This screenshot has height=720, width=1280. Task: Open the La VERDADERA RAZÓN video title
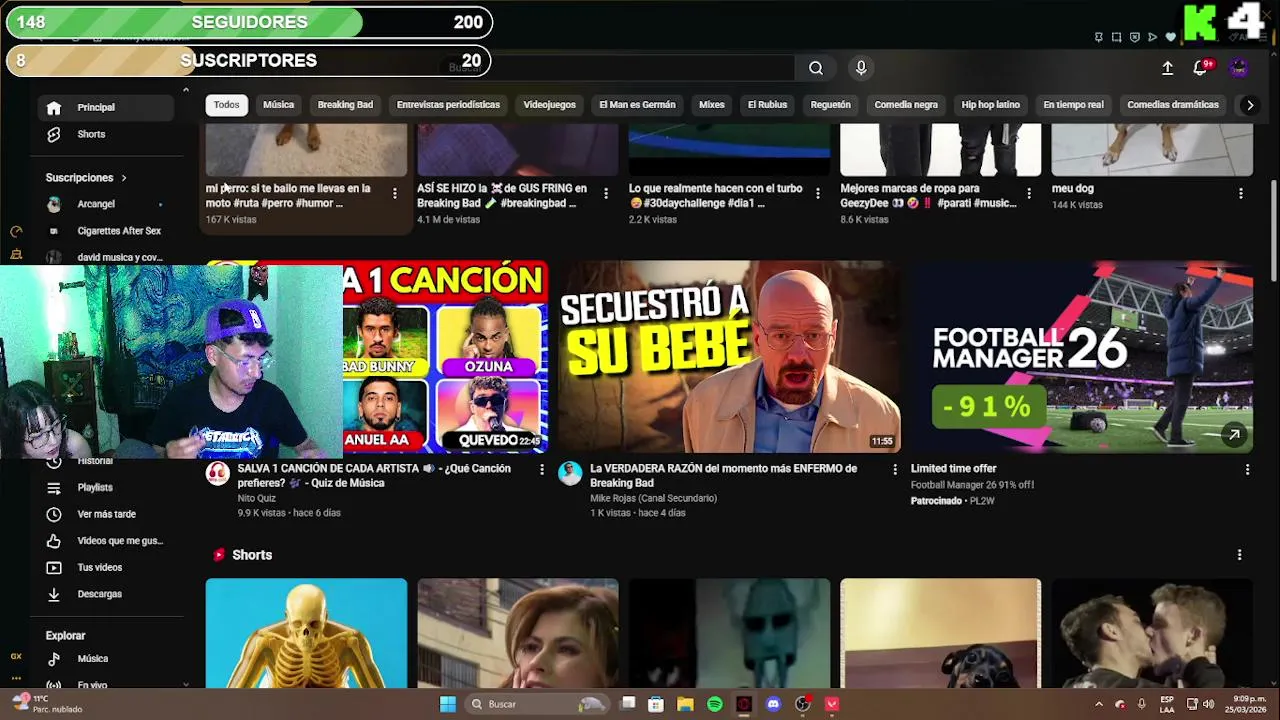click(x=723, y=476)
